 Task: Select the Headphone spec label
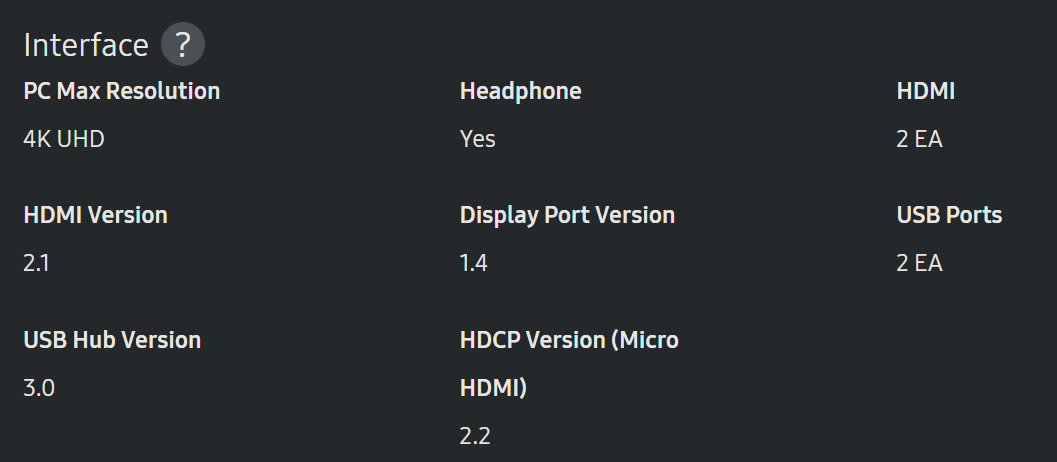[520, 91]
